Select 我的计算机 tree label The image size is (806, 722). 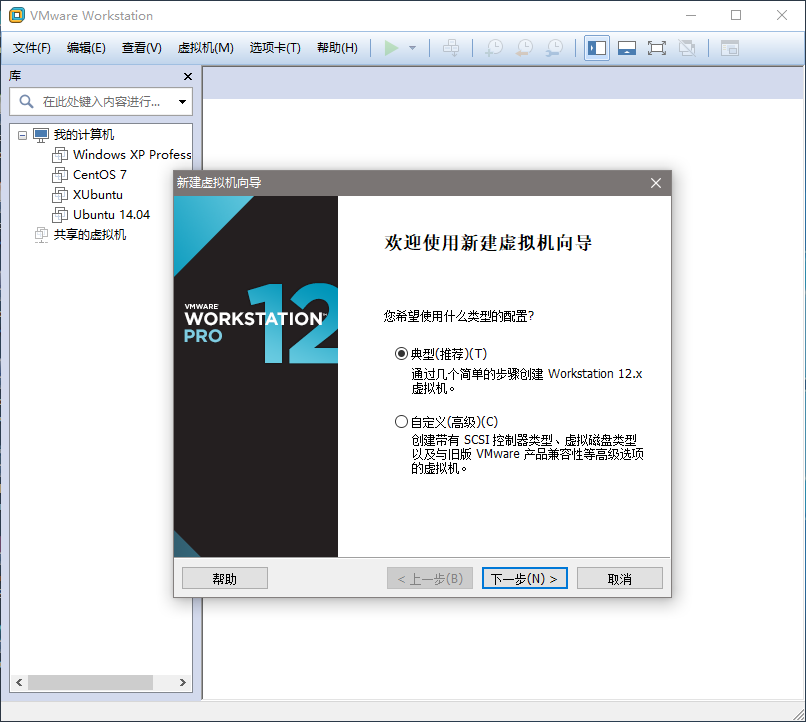coord(84,135)
